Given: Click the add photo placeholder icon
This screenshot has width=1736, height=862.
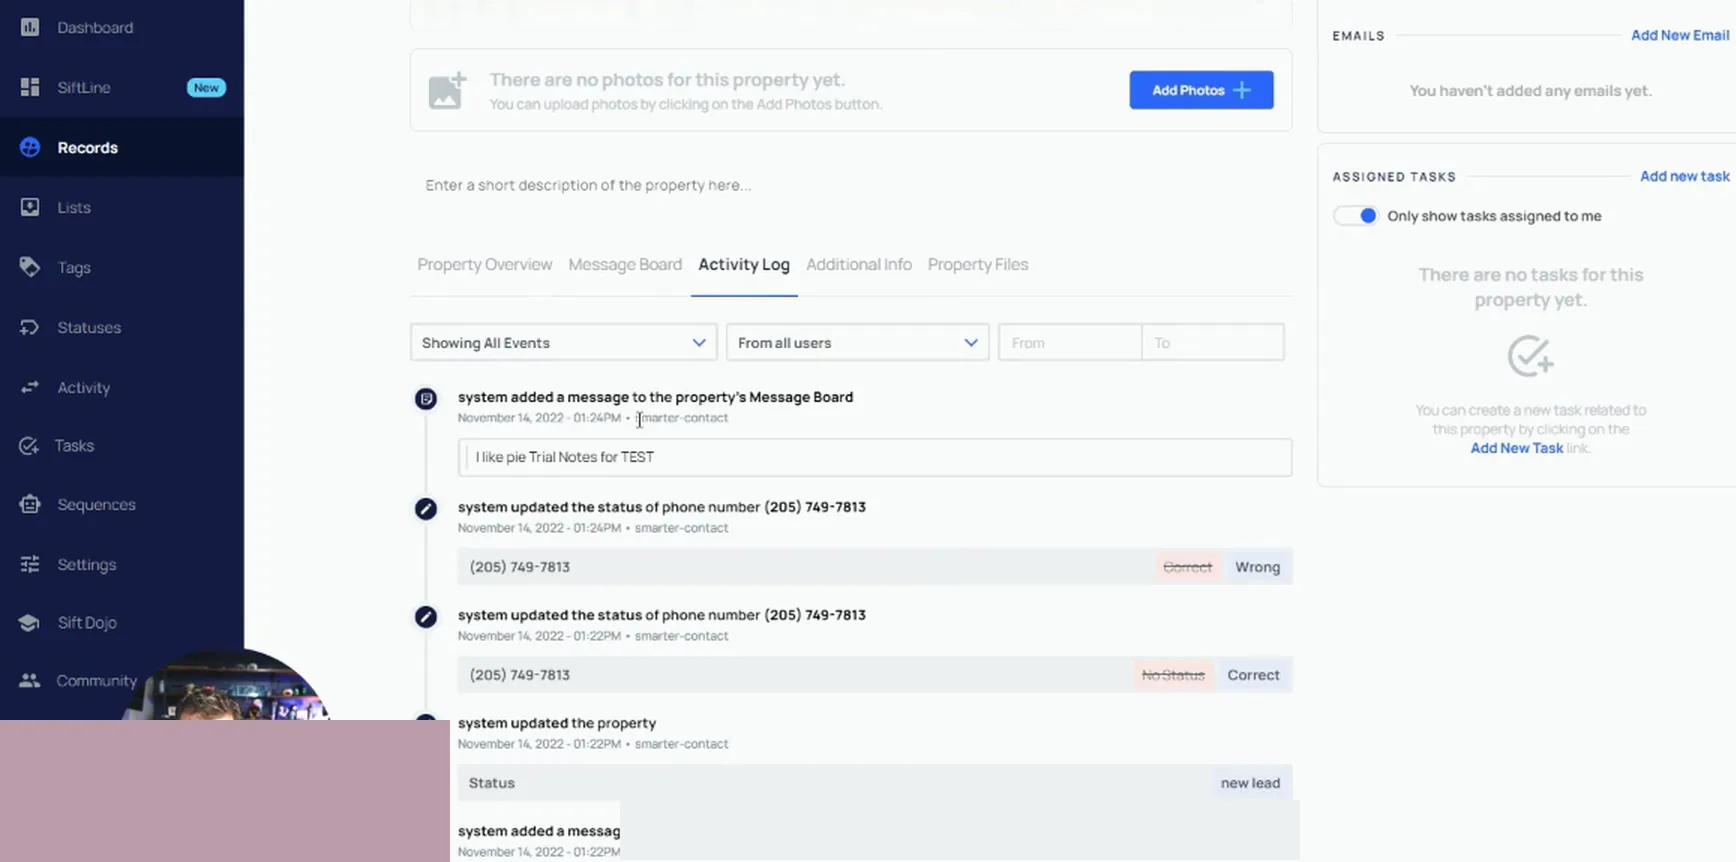Looking at the screenshot, I should pyautogui.click(x=447, y=90).
